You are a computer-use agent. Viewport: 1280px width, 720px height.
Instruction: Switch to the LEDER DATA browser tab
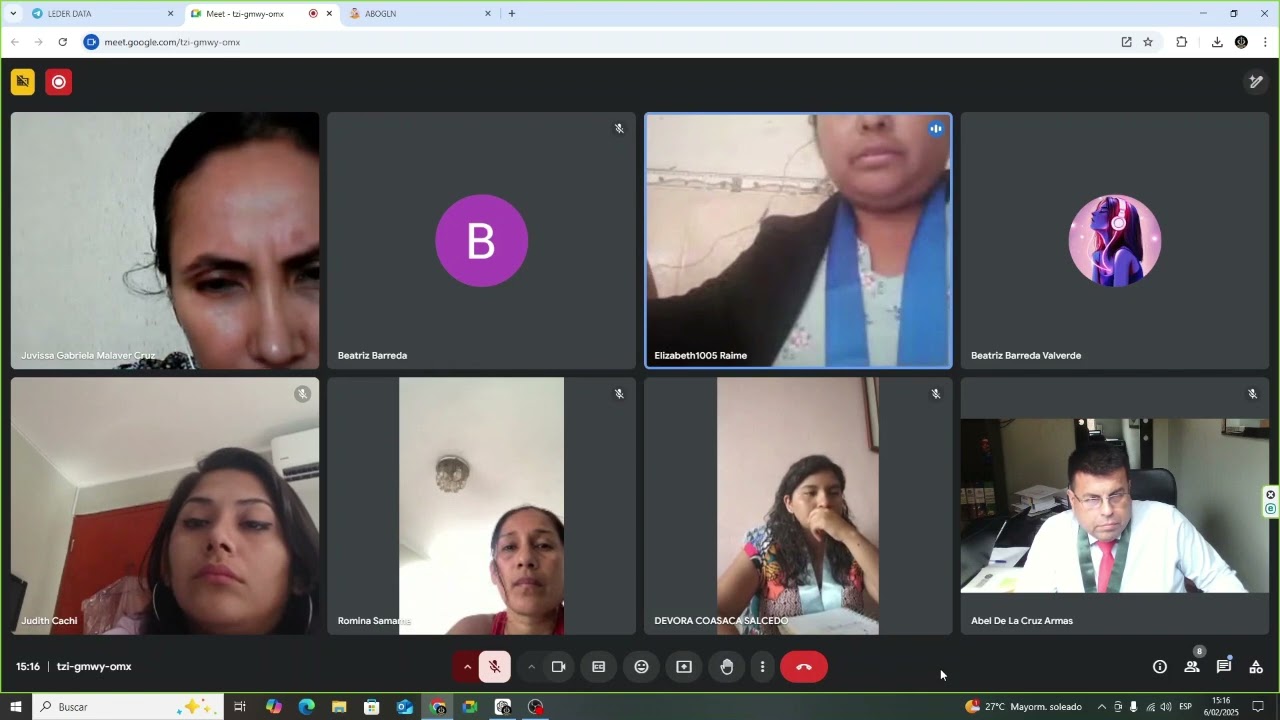point(100,14)
